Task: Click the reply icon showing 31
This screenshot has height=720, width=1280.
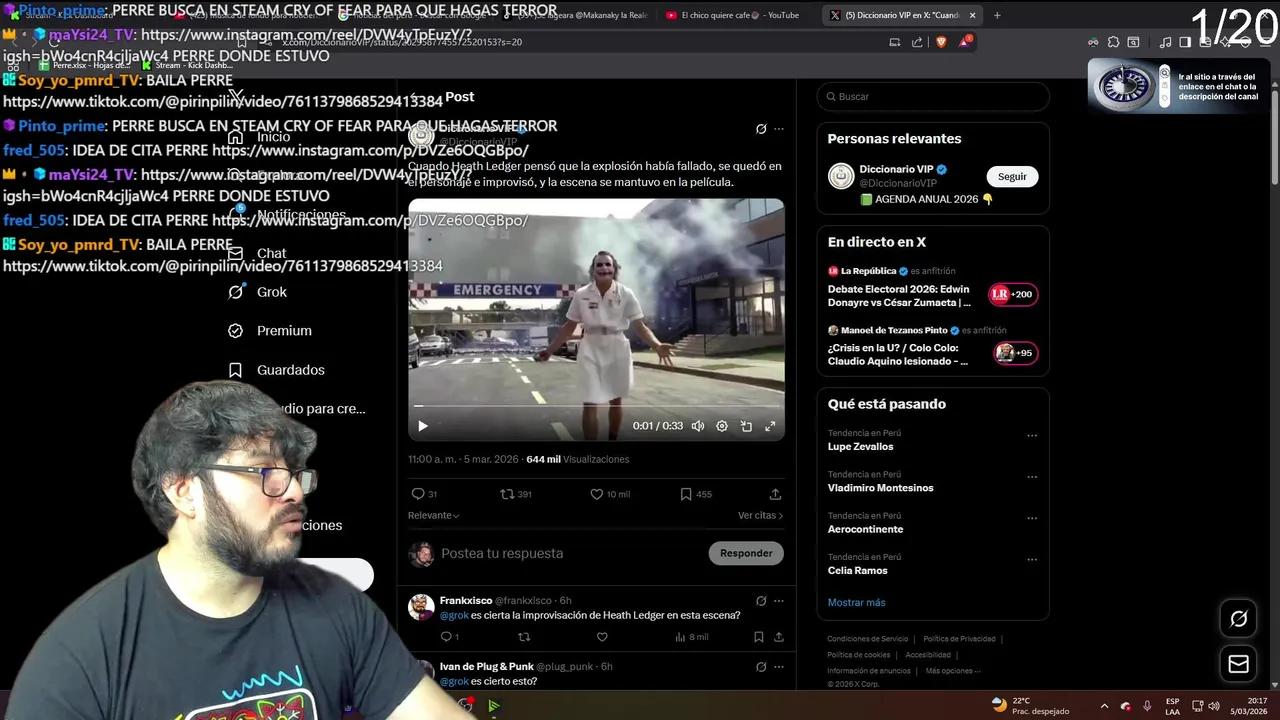Action: point(424,494)
